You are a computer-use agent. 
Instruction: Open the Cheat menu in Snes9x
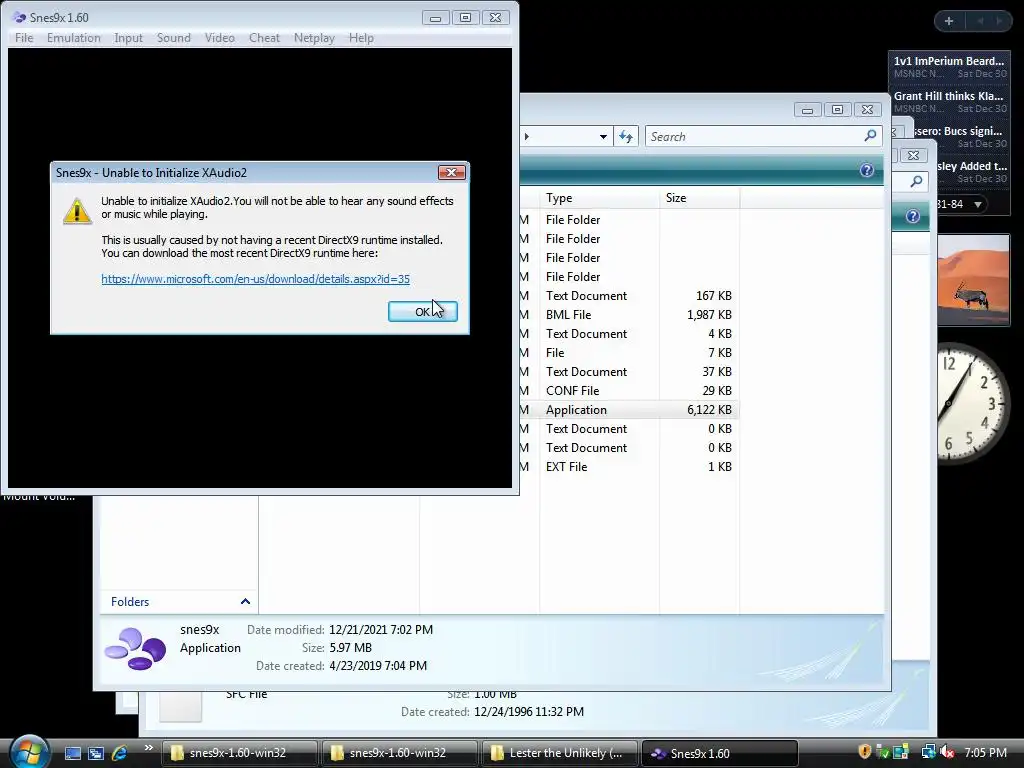264,38
